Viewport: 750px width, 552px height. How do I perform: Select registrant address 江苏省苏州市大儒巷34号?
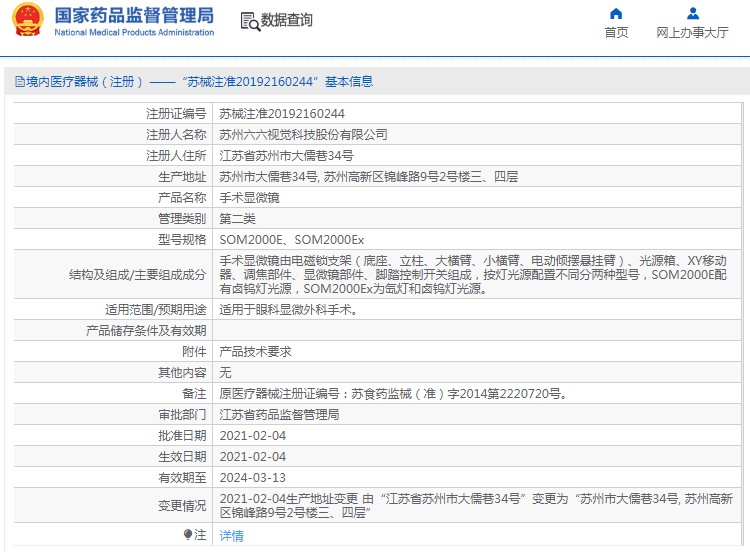click(x=286, y=156)
